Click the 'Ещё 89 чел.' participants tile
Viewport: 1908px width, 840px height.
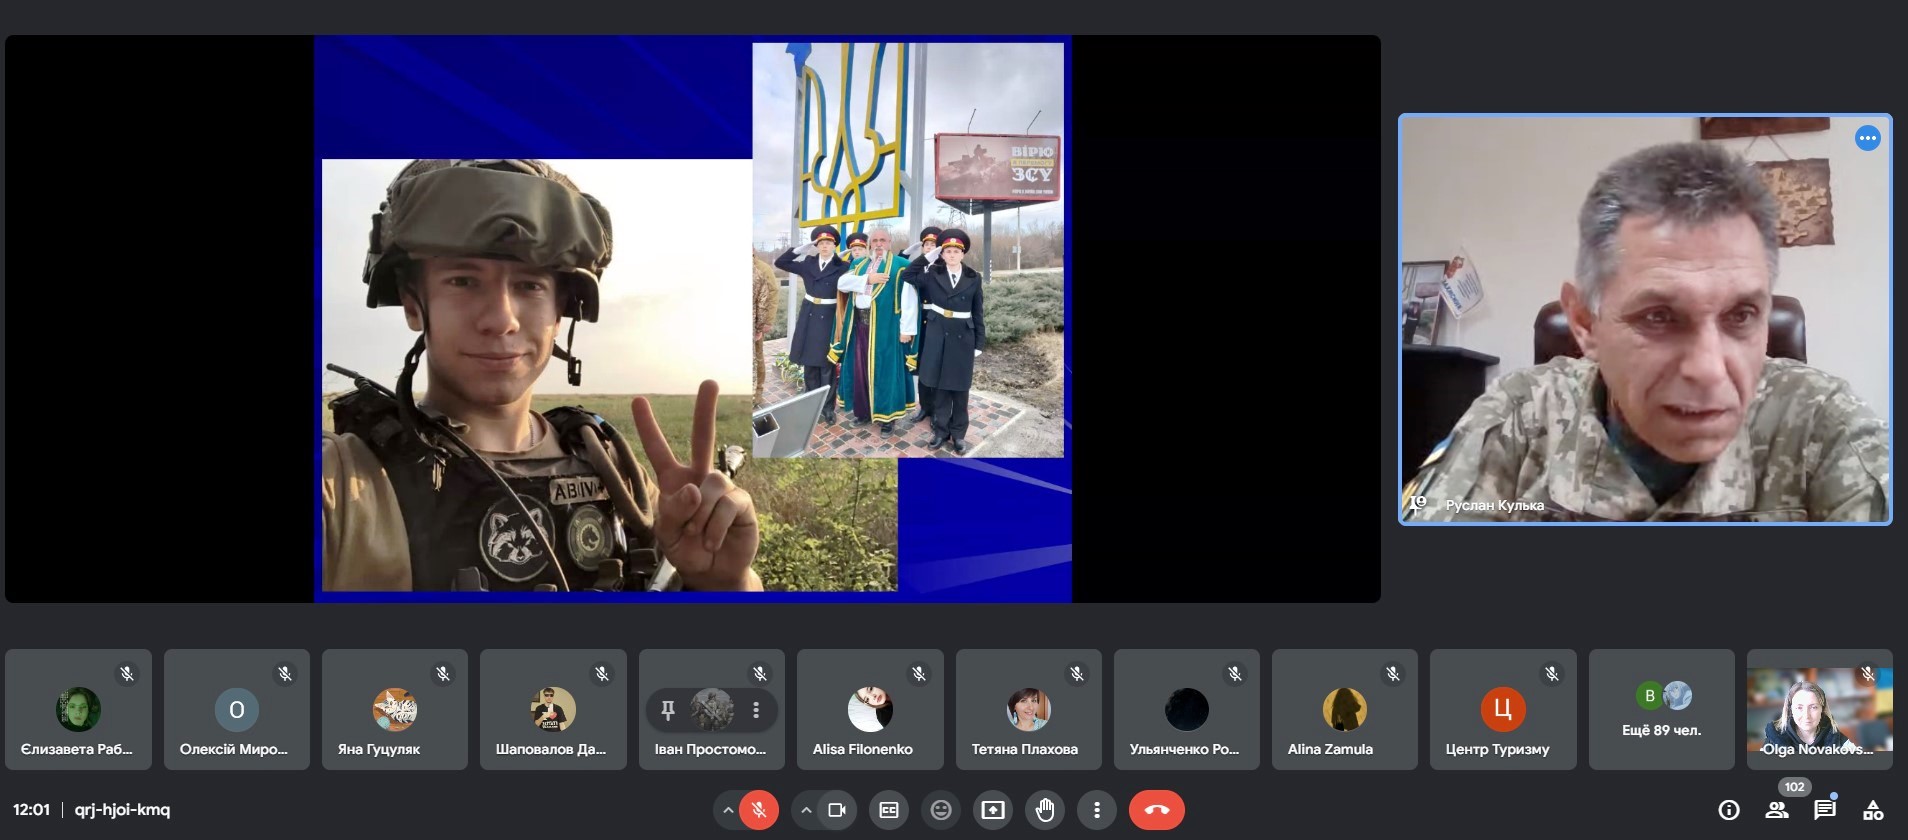[1661, 709]
